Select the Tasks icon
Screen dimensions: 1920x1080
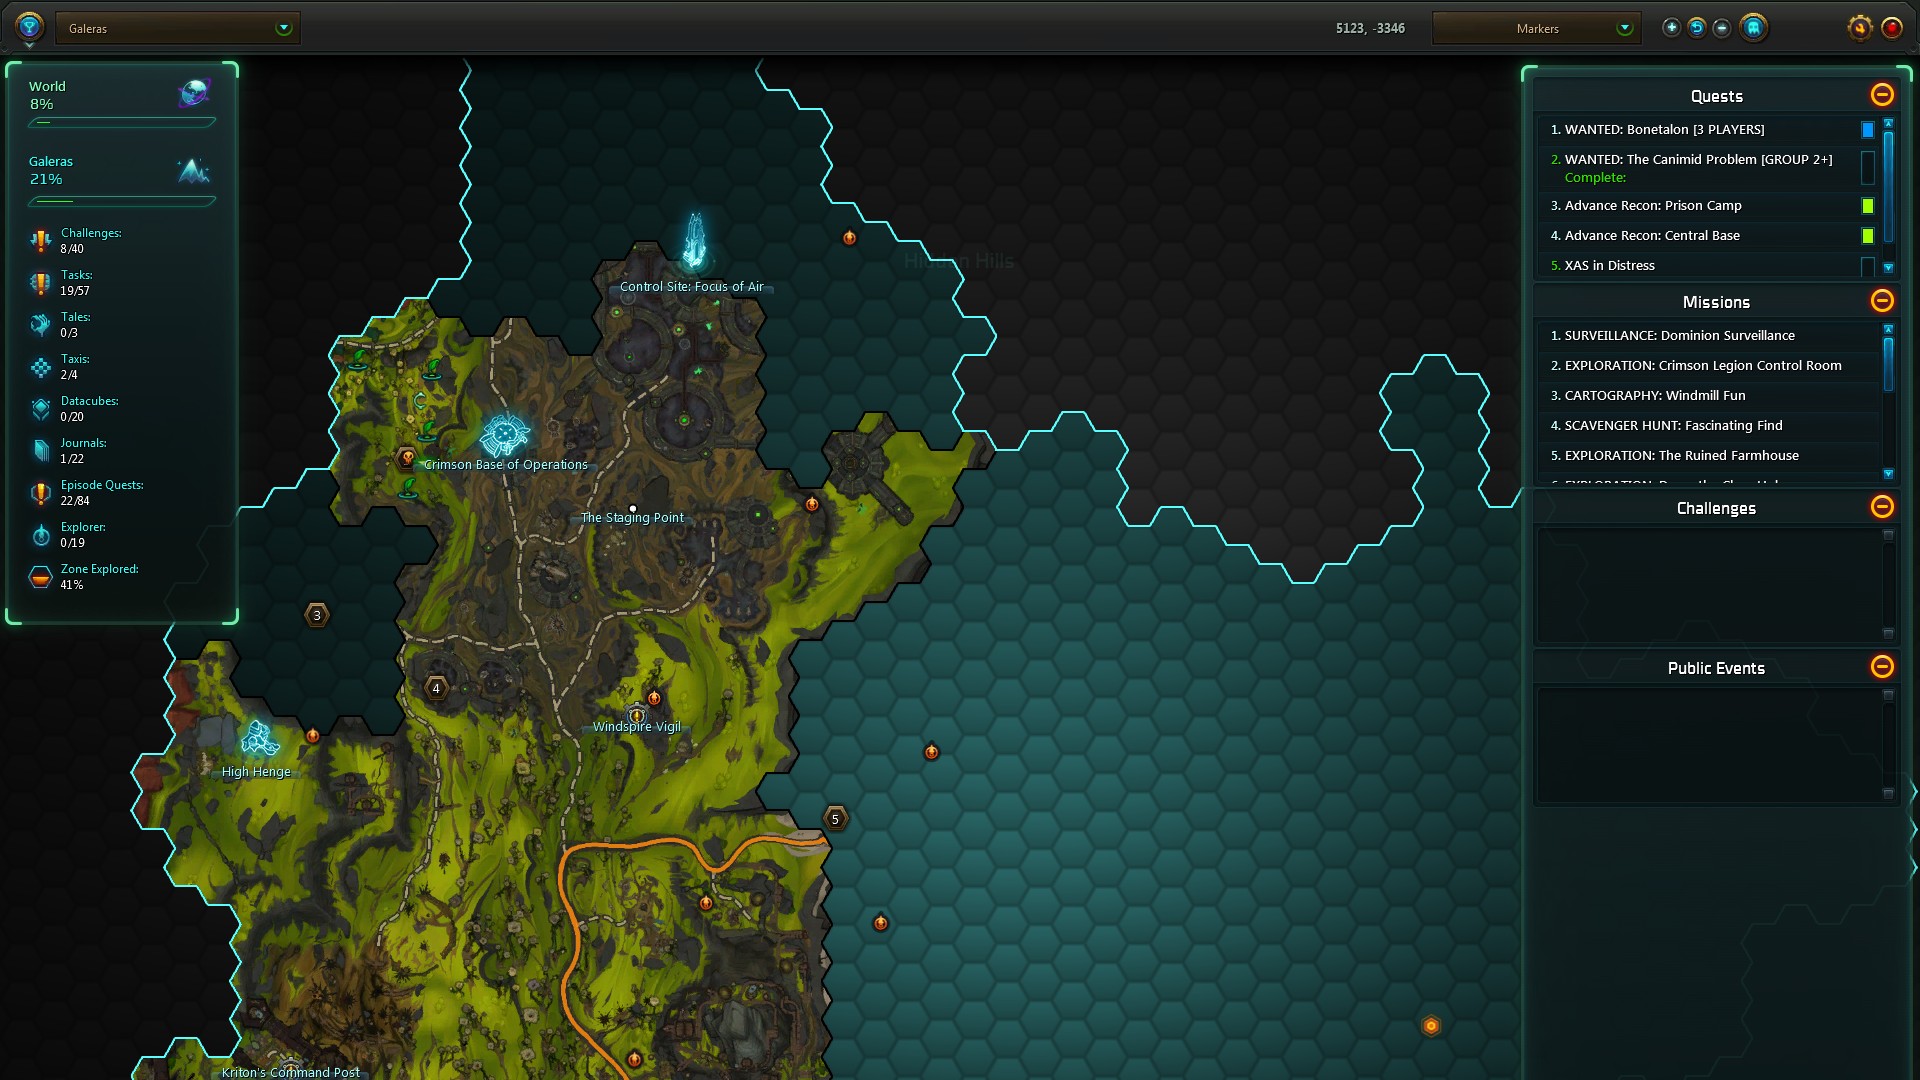(40, 283)
